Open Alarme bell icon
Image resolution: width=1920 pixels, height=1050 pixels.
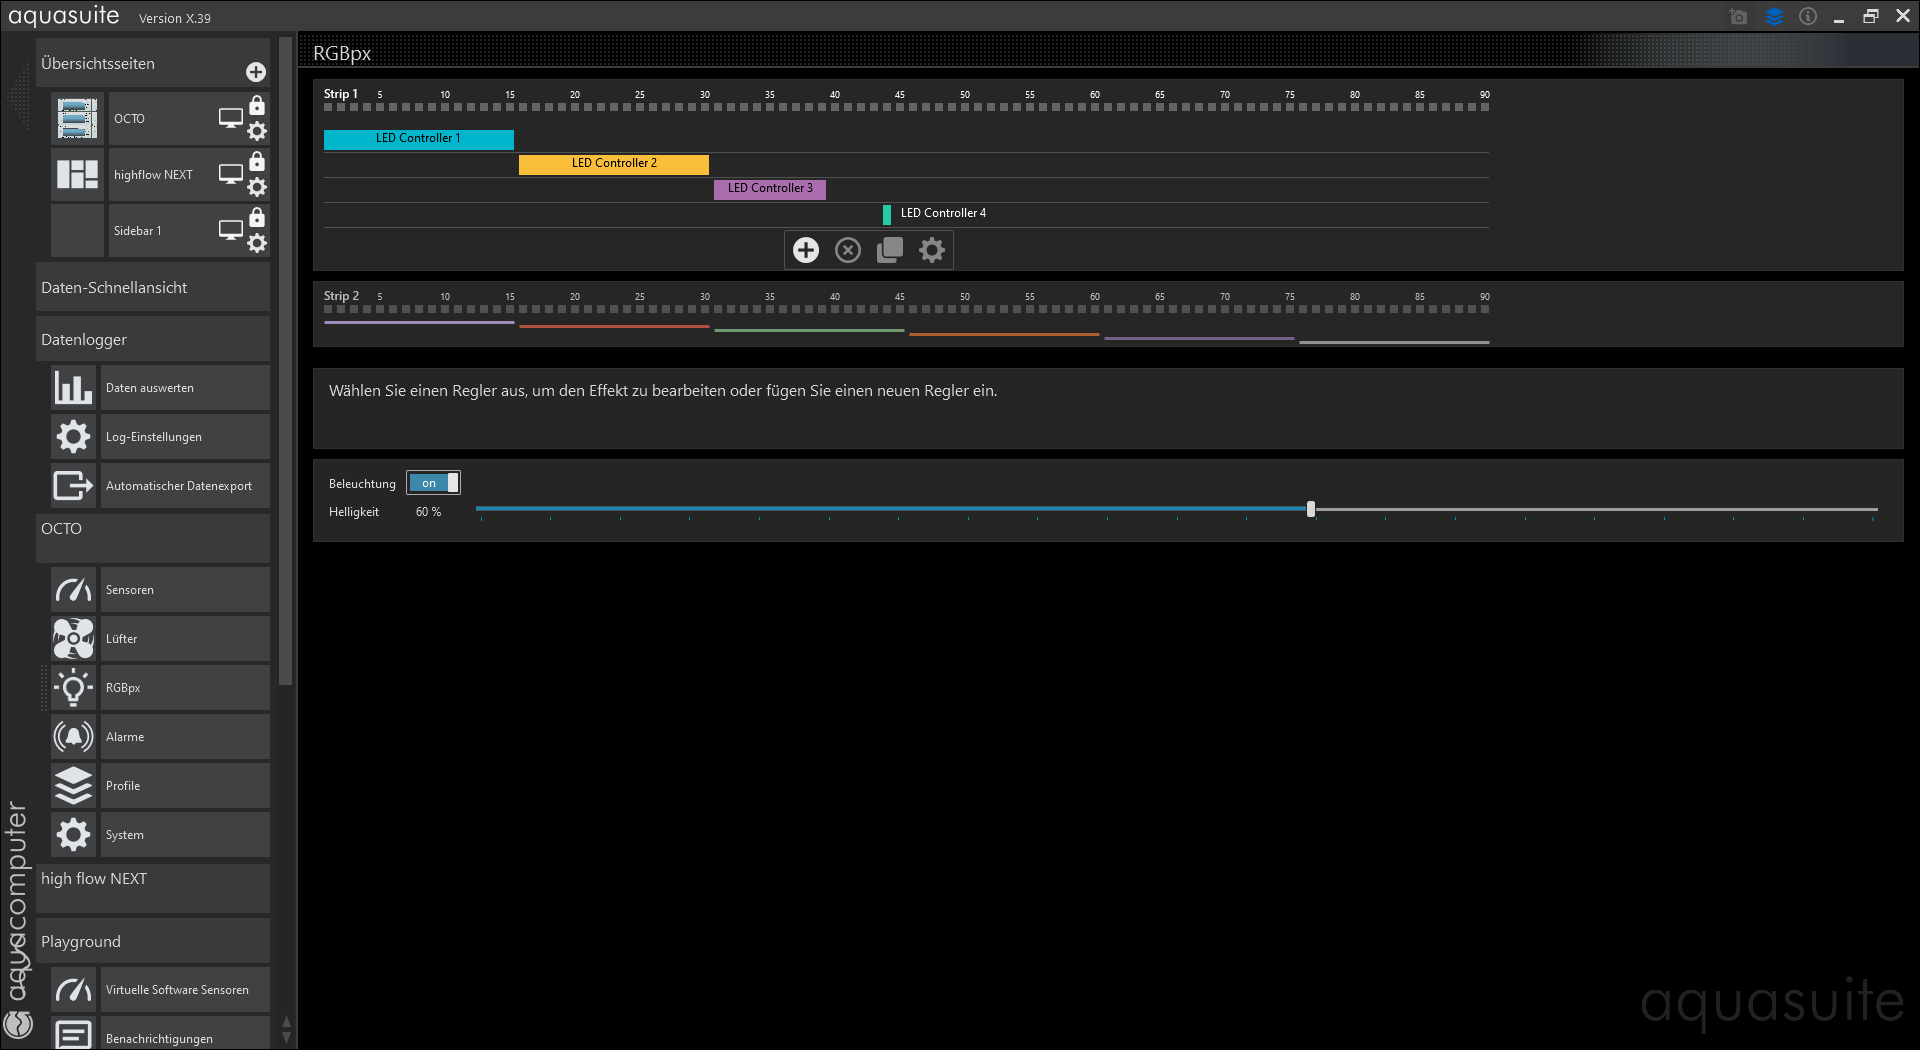click(73, 736)
